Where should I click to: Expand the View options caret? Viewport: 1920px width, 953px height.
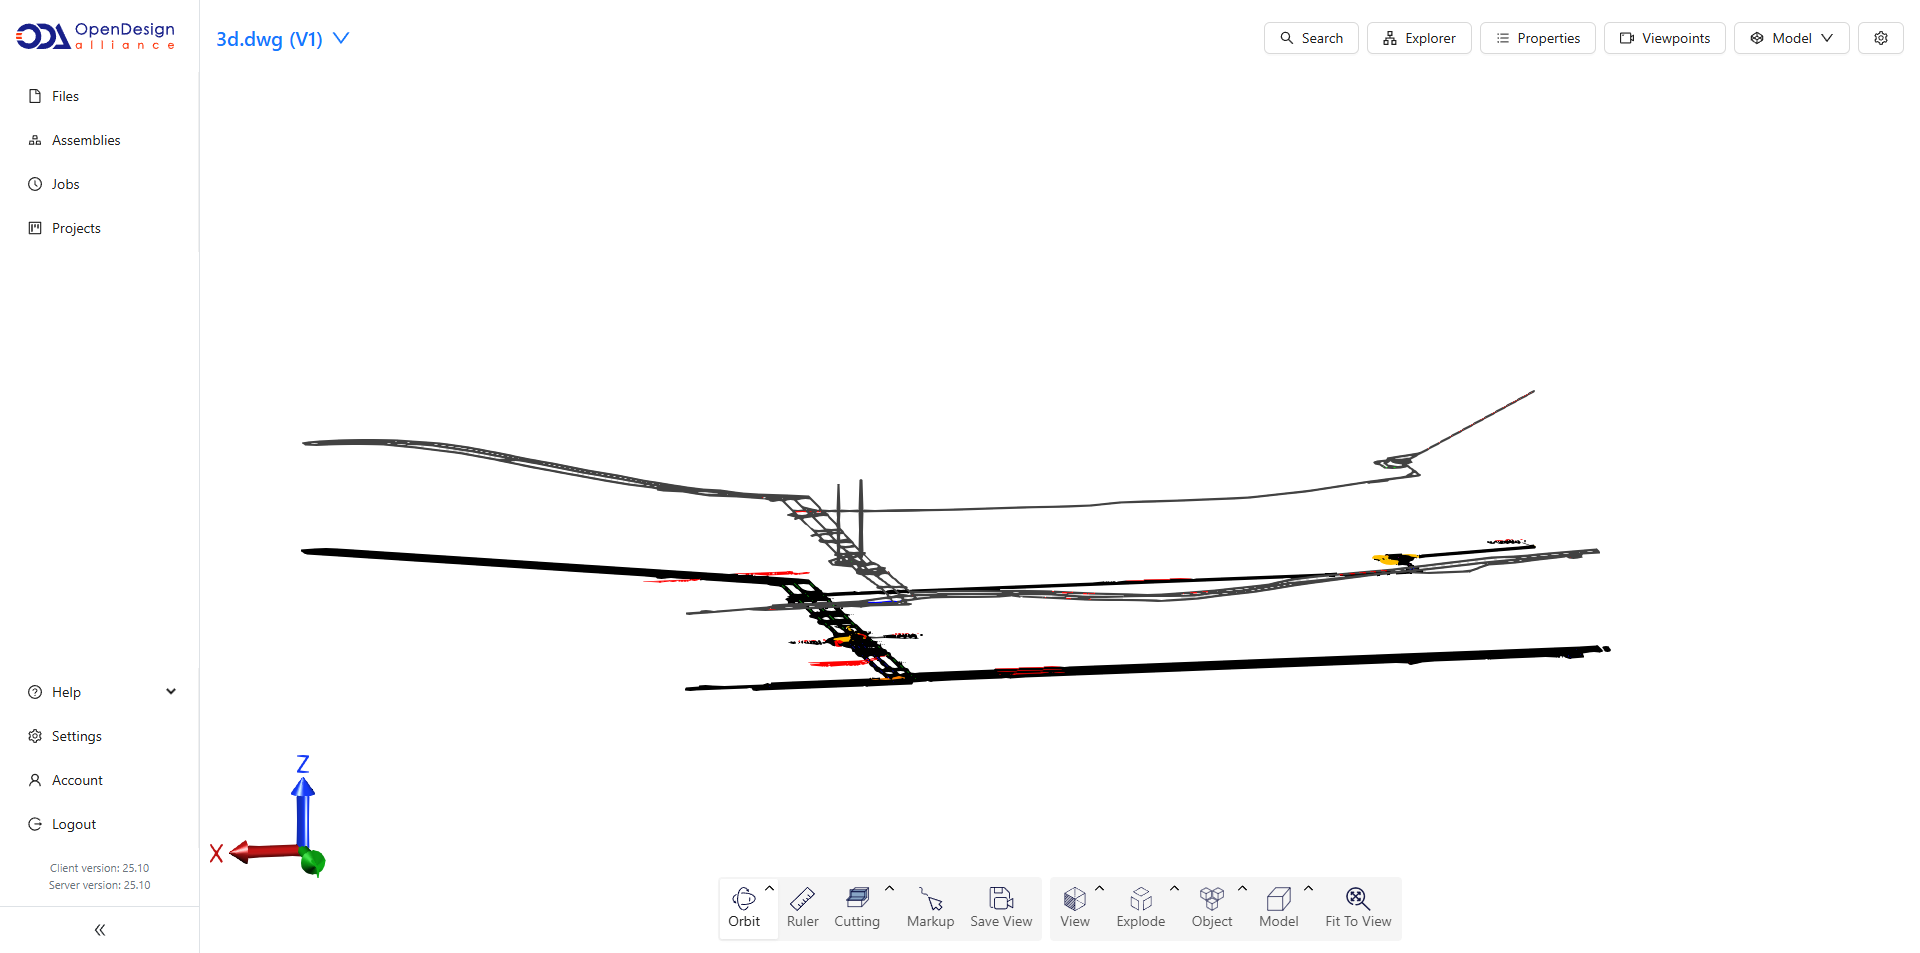click(1100, 888)
